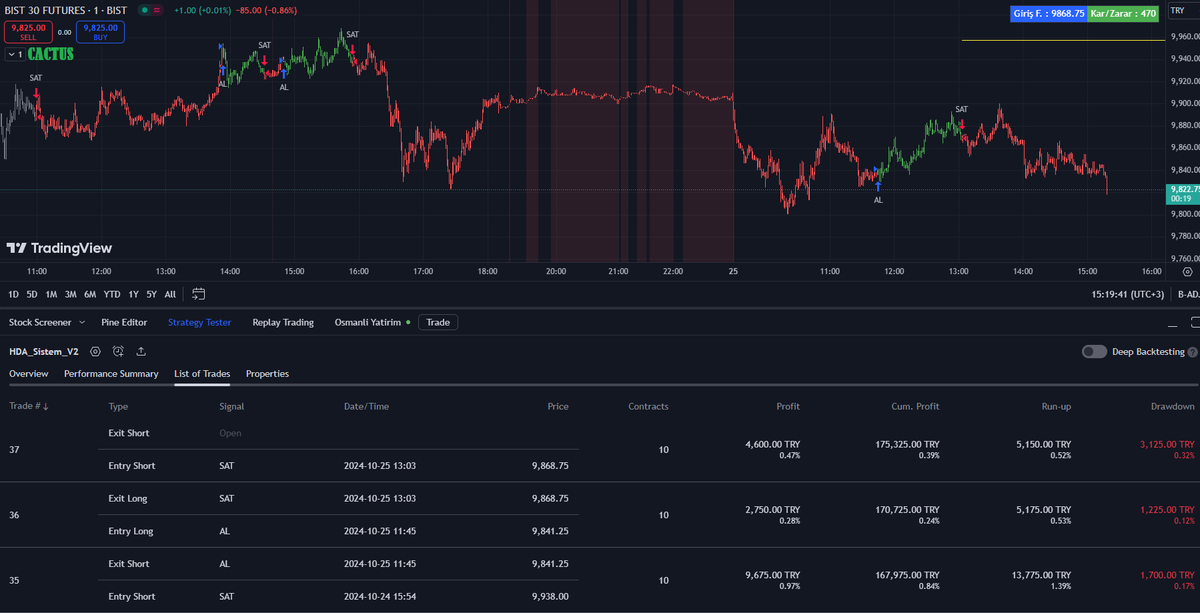Click the strategy alert clock icon
1200x613 pixels.
[118, 351]
